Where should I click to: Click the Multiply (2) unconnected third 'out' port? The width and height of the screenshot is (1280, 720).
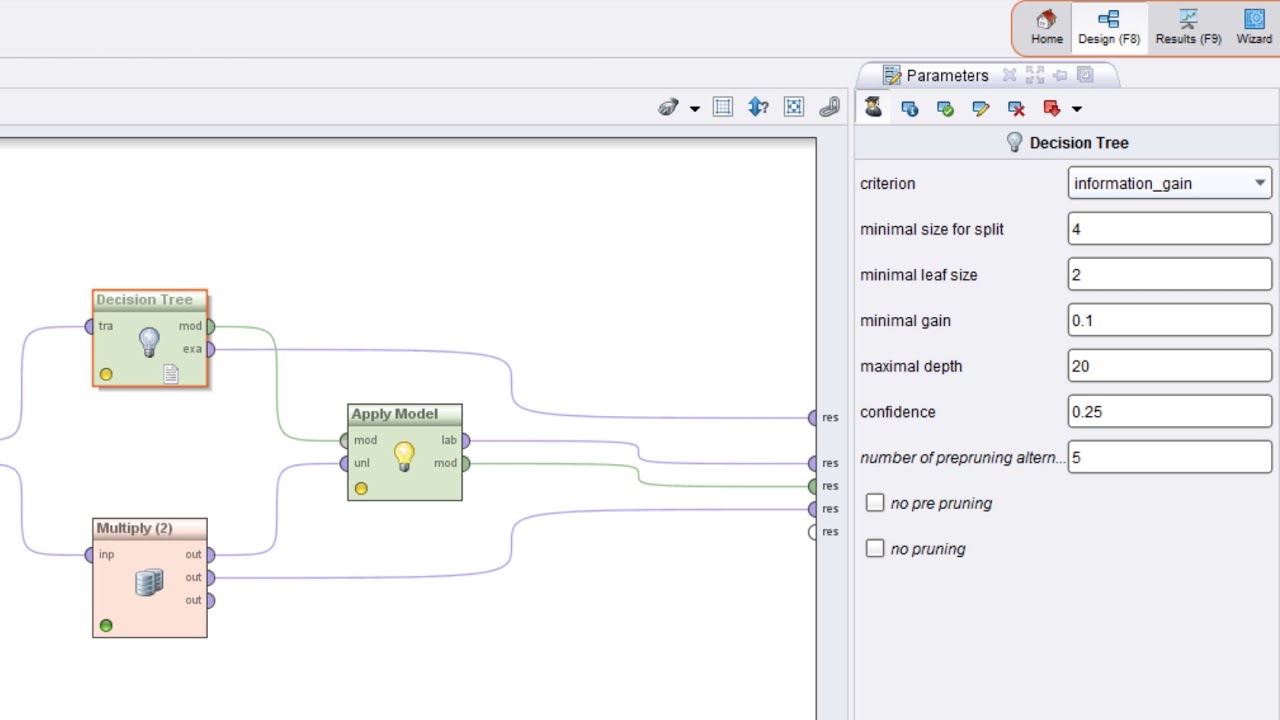(209, 600)
